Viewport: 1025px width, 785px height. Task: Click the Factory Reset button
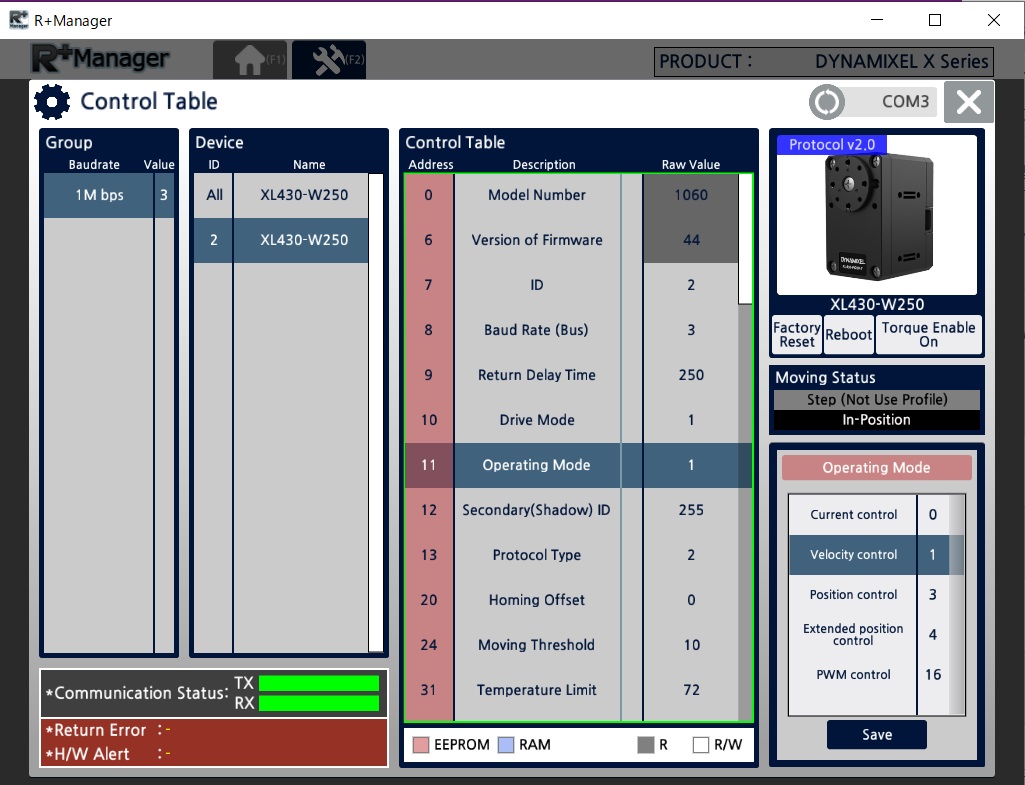[797, 335]
